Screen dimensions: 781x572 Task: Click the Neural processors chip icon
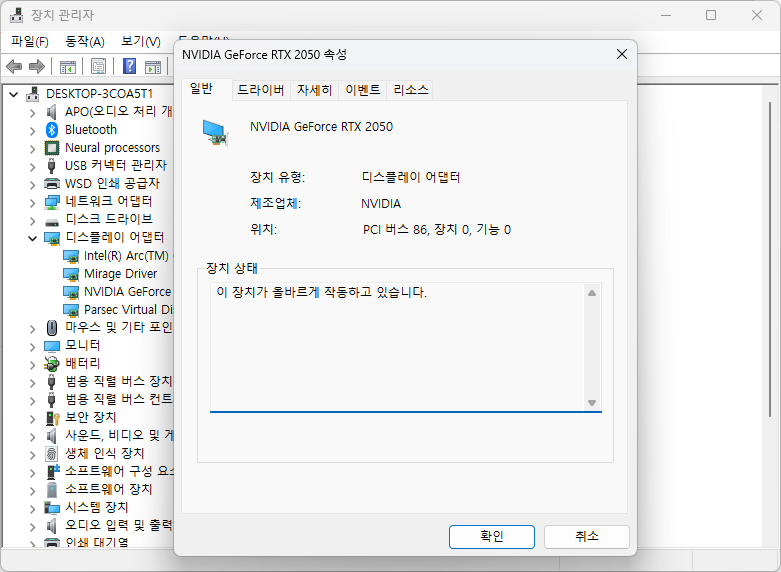pos(52,148)
